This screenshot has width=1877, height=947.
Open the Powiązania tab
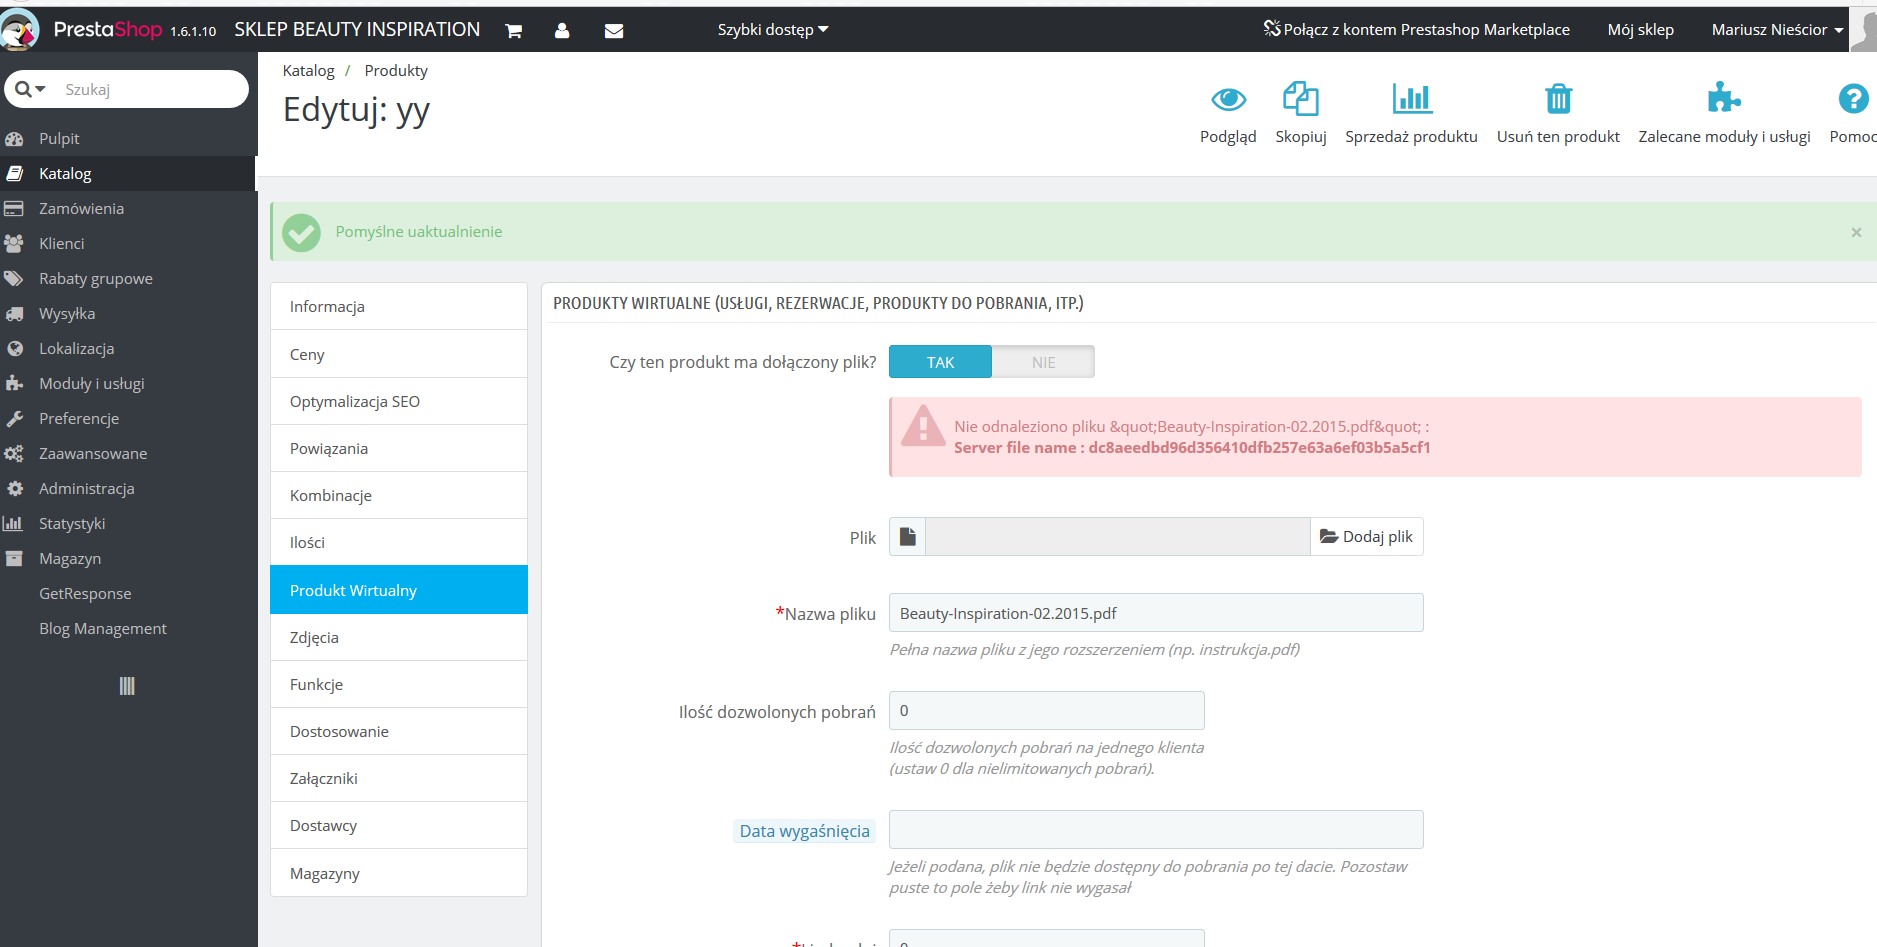coord(399,449)
